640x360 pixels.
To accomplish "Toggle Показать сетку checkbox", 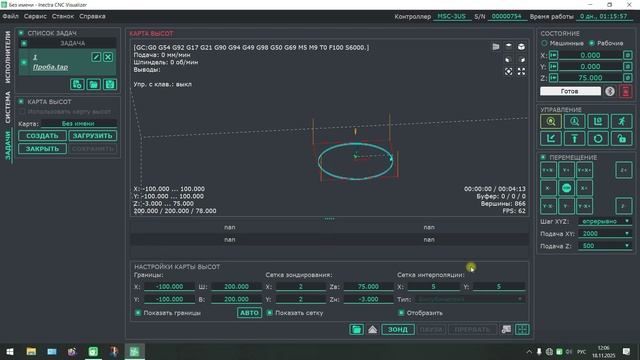I will [270, 313].
